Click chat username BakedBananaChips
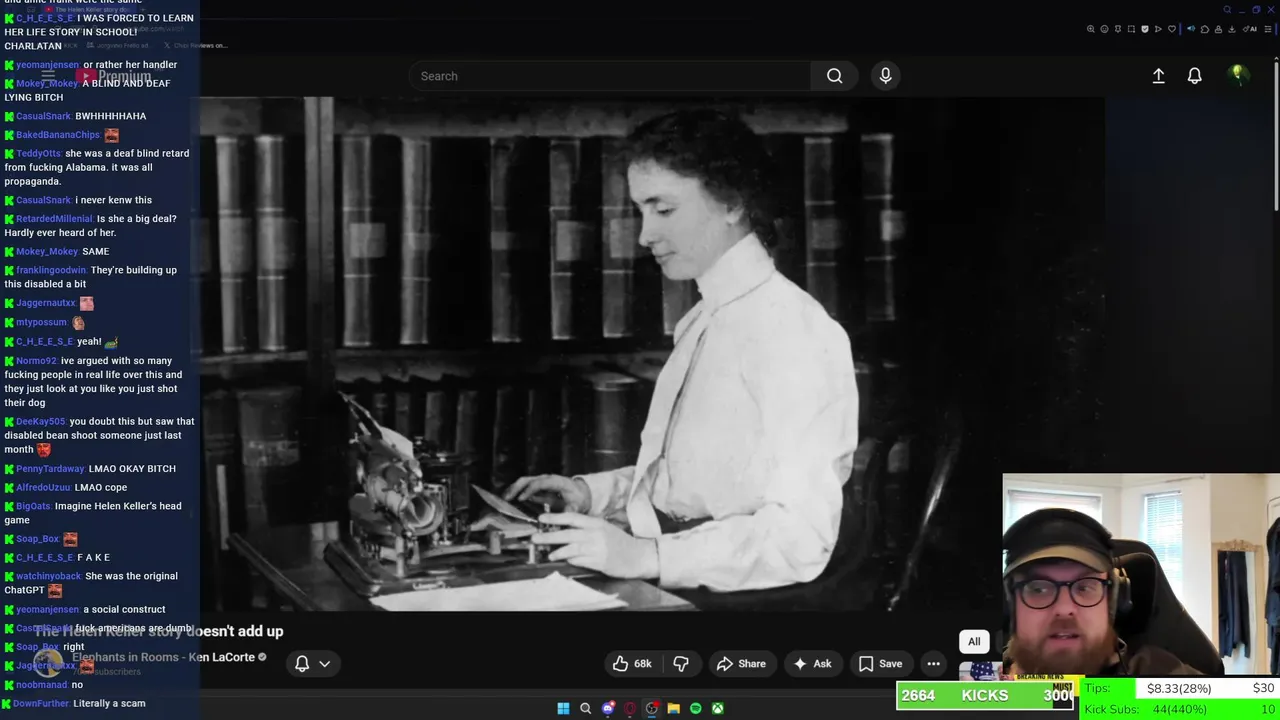 (x=59, y=135)
